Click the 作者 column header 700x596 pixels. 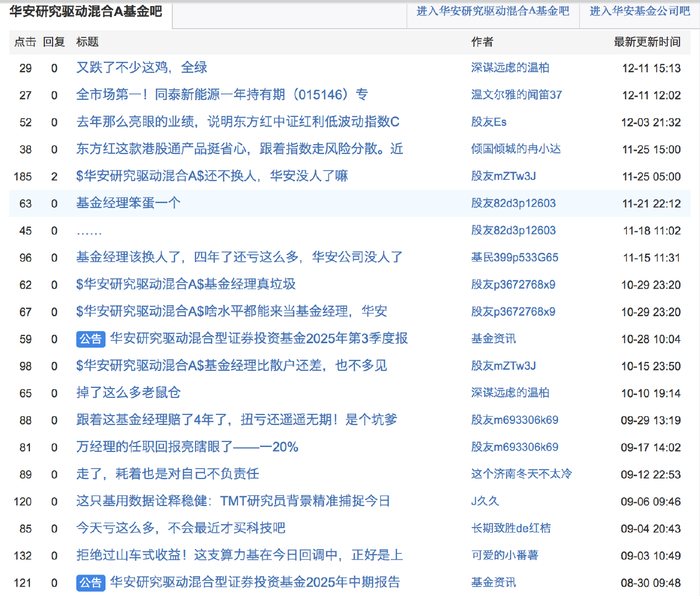pos(482,42)
